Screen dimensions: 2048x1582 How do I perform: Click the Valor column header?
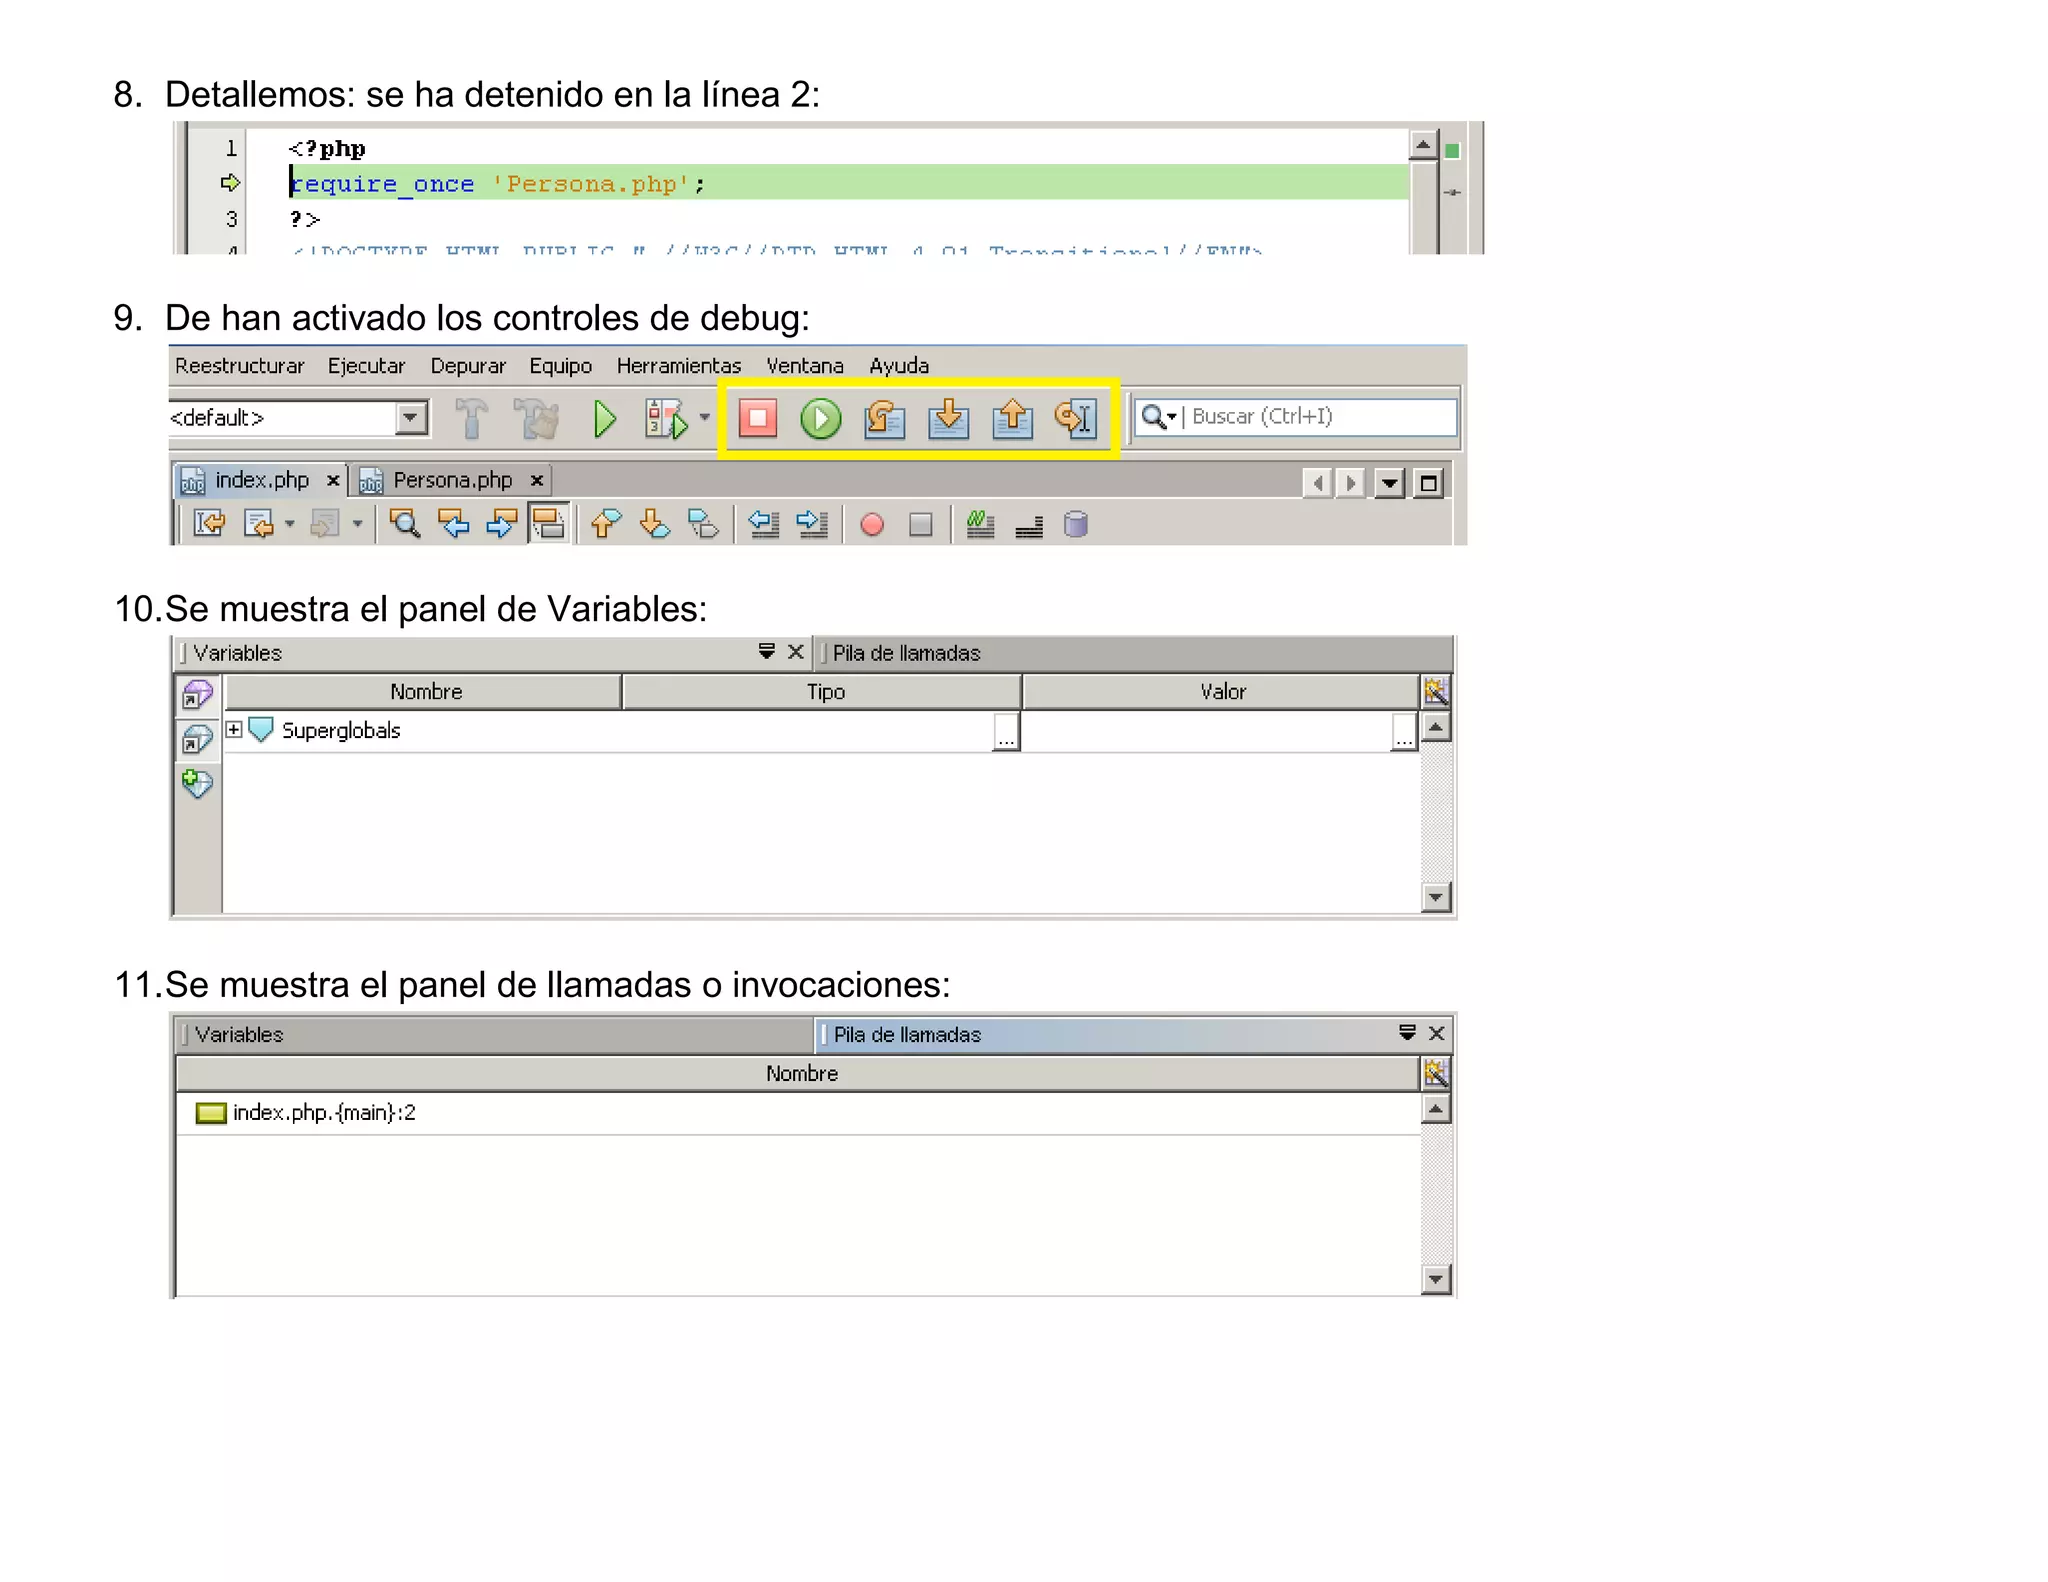(x=1220, y=692)
